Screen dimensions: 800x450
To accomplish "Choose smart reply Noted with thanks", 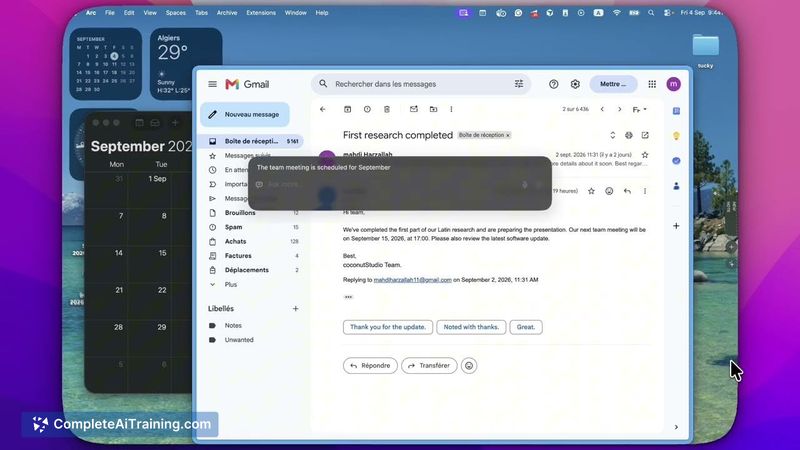I will (x=471, y=327).
